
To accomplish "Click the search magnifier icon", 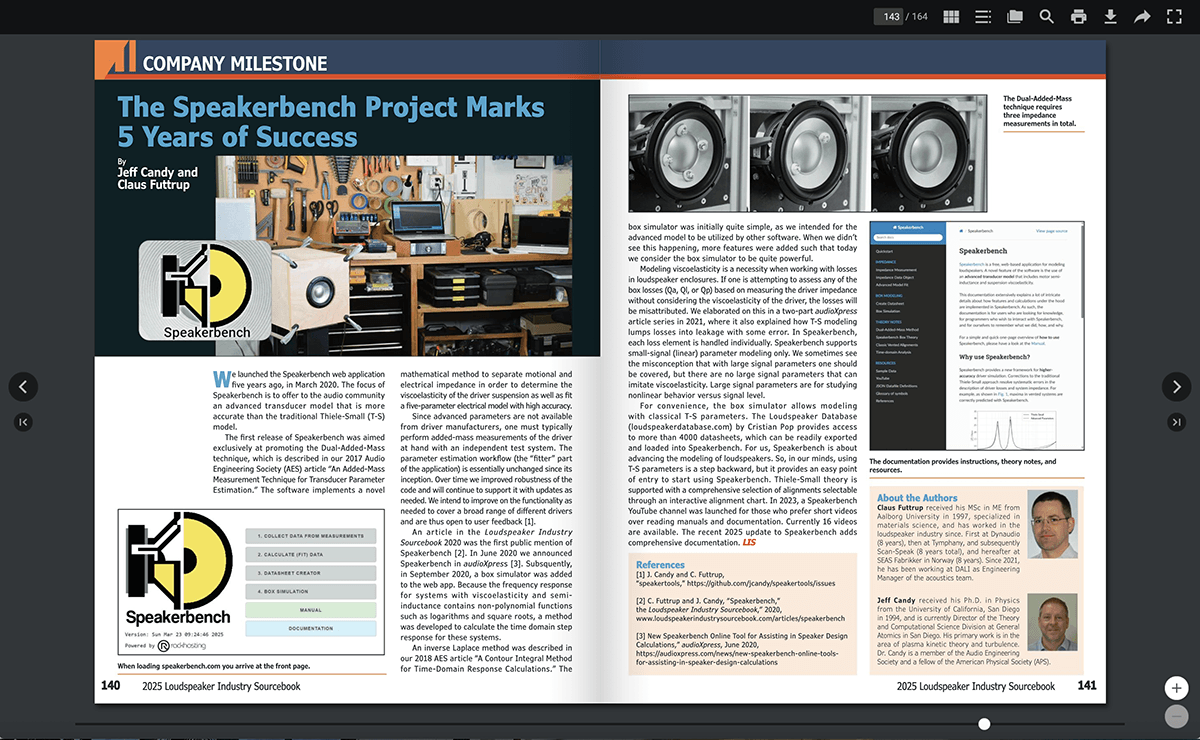I will pos(1047,17).
